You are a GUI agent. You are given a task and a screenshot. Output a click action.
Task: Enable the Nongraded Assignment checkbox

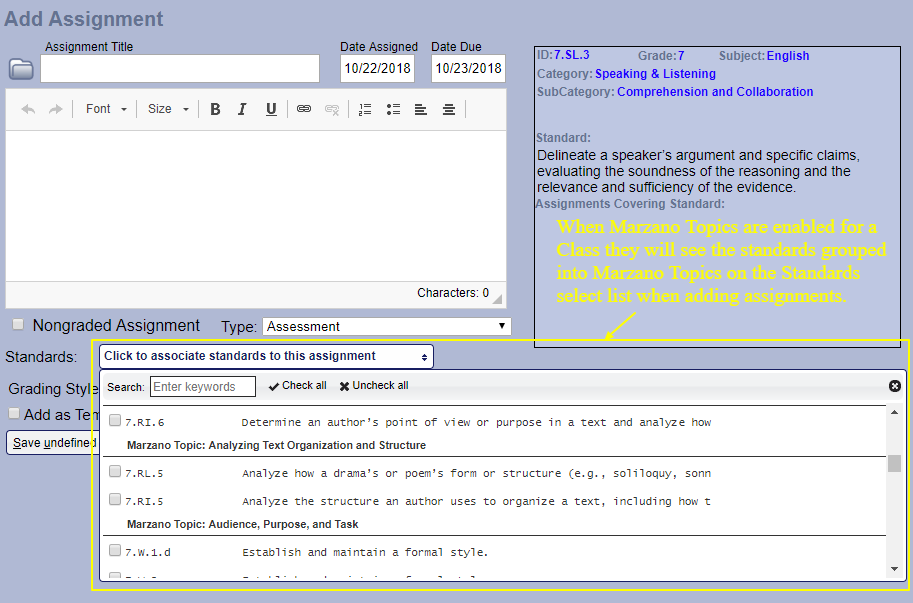[18, 324]
